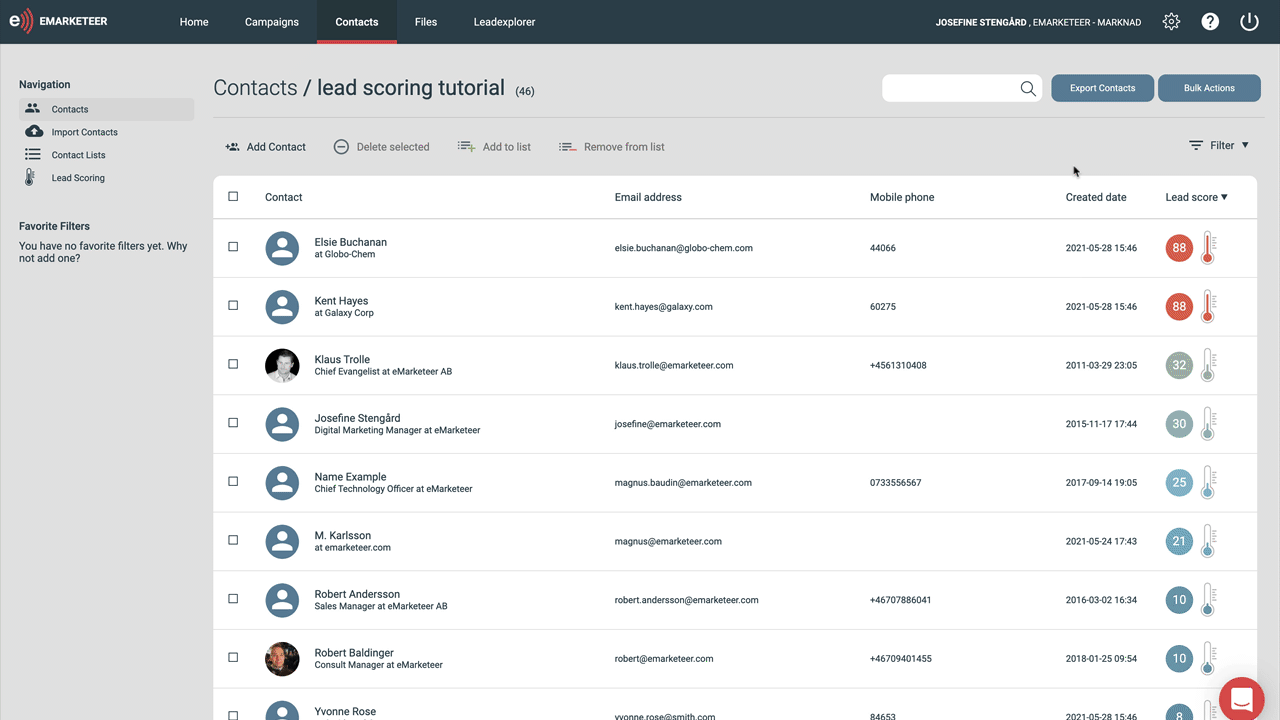Viewport: 1280px width, 720px height.
Task: Click thermometer icon in Elsie Buchanan row
Action: coord(1208,248)
